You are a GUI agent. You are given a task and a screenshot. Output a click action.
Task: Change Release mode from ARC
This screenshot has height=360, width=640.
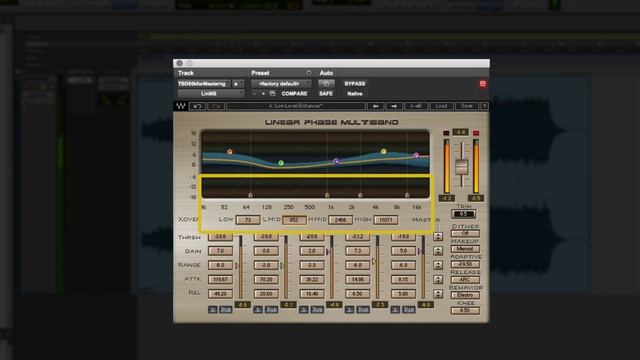(x=465, y=280)
